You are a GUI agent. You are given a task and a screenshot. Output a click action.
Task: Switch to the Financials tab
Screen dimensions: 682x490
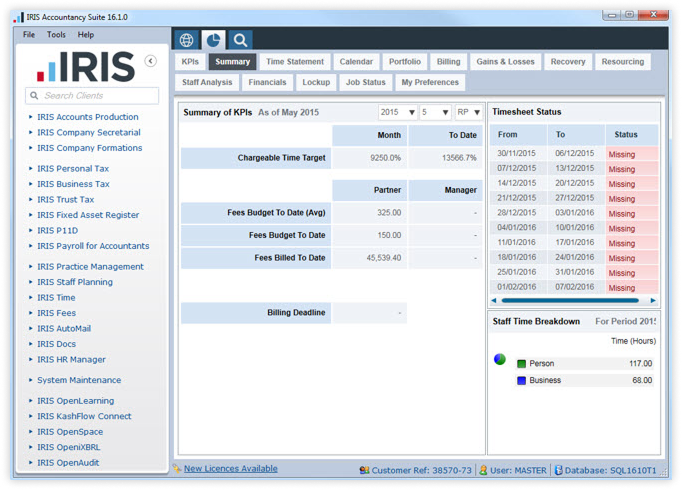267,82
